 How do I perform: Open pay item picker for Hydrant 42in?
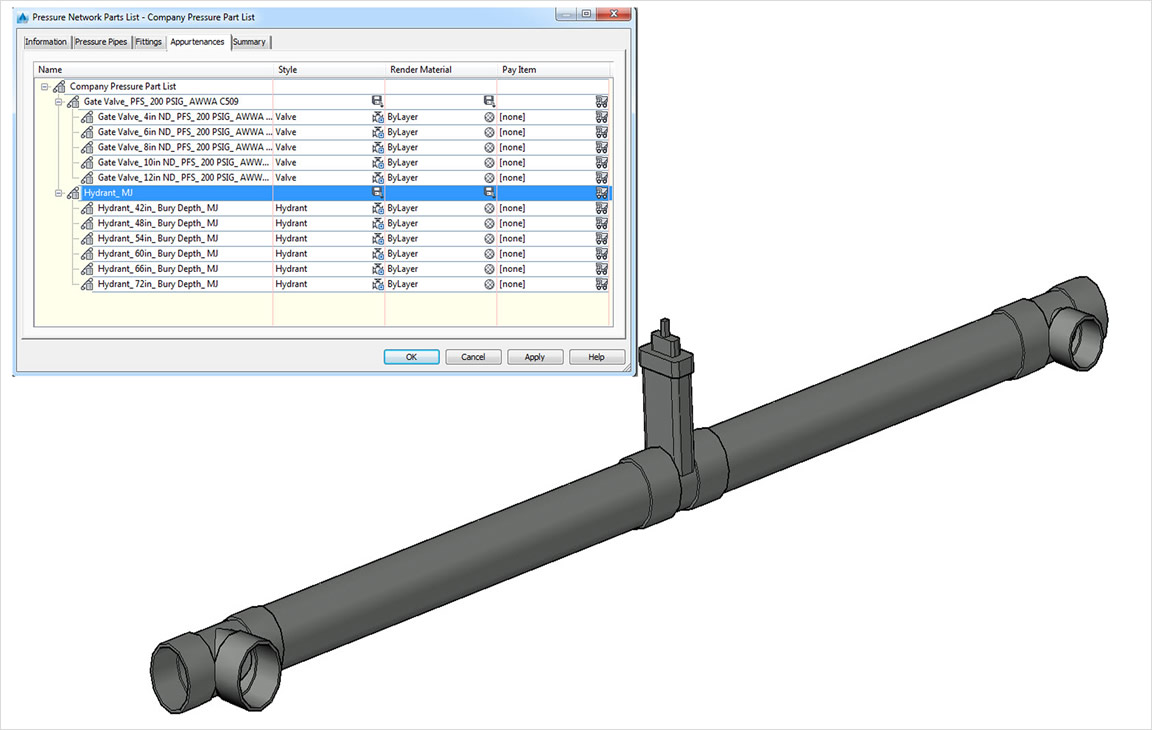[602, 209]
